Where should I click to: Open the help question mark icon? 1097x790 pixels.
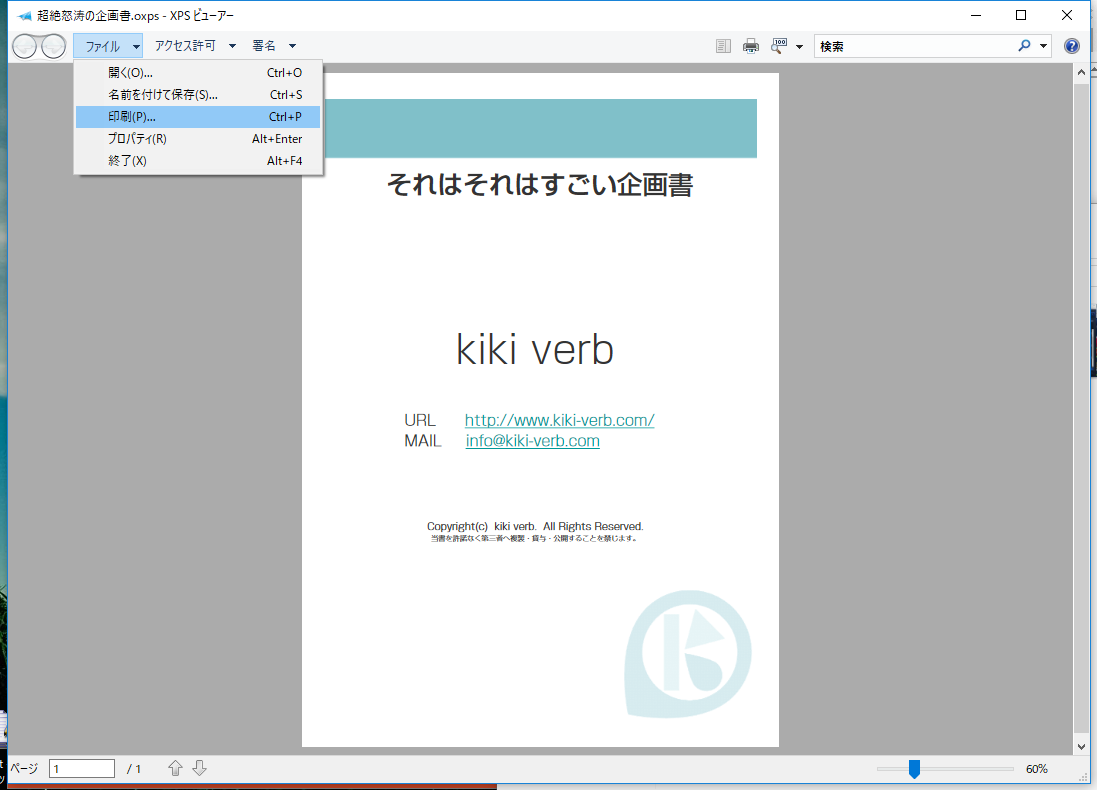click(1072, 46)
